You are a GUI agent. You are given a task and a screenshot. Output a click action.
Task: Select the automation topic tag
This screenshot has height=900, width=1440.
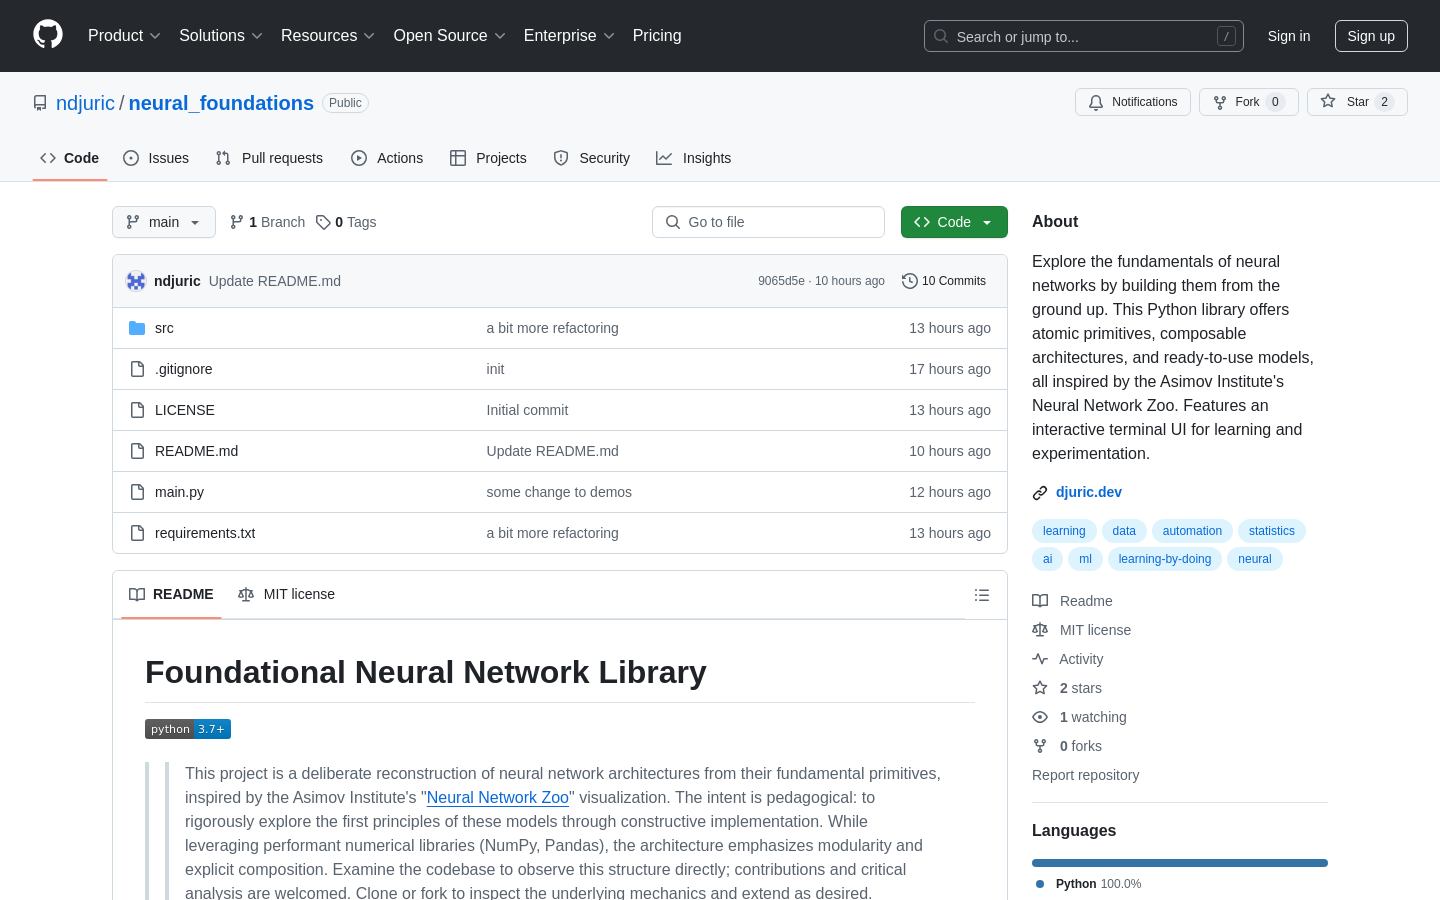(1192, 531)
